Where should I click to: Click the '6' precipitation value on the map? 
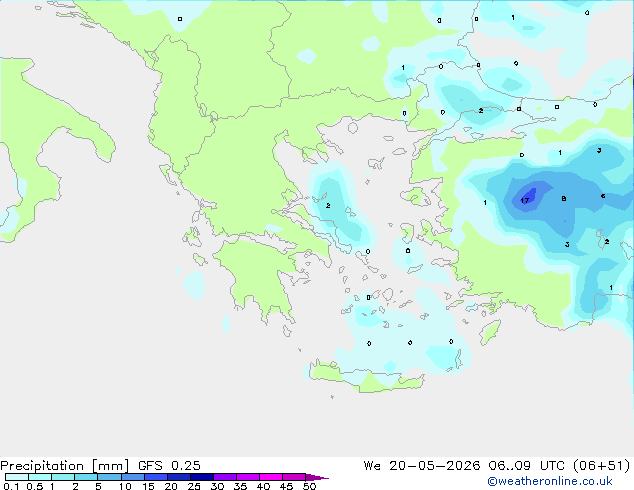pos(603,196)
